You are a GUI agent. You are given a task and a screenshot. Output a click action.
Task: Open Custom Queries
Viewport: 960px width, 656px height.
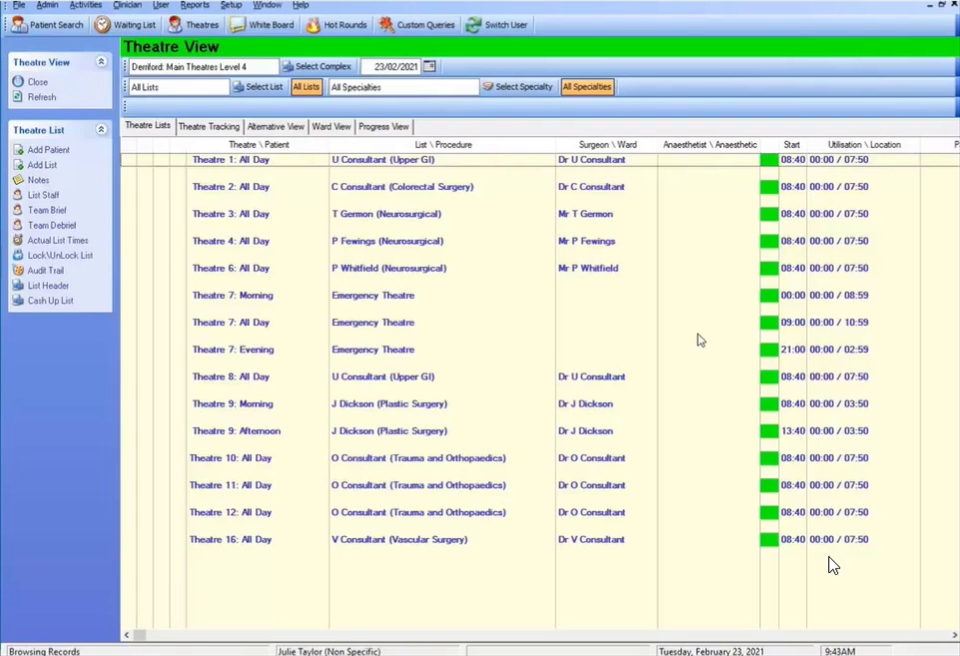coord(417,25)
